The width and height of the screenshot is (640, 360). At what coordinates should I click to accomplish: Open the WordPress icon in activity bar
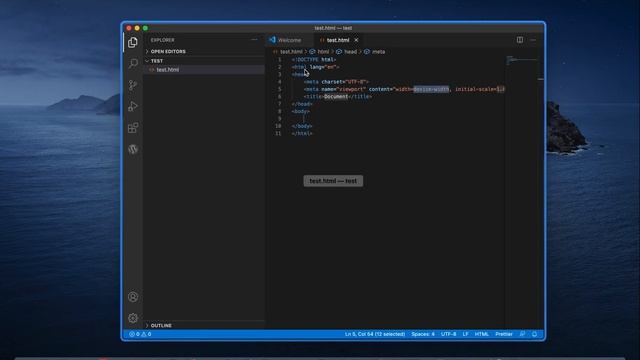pyautogui.click(x=133, y=149)
